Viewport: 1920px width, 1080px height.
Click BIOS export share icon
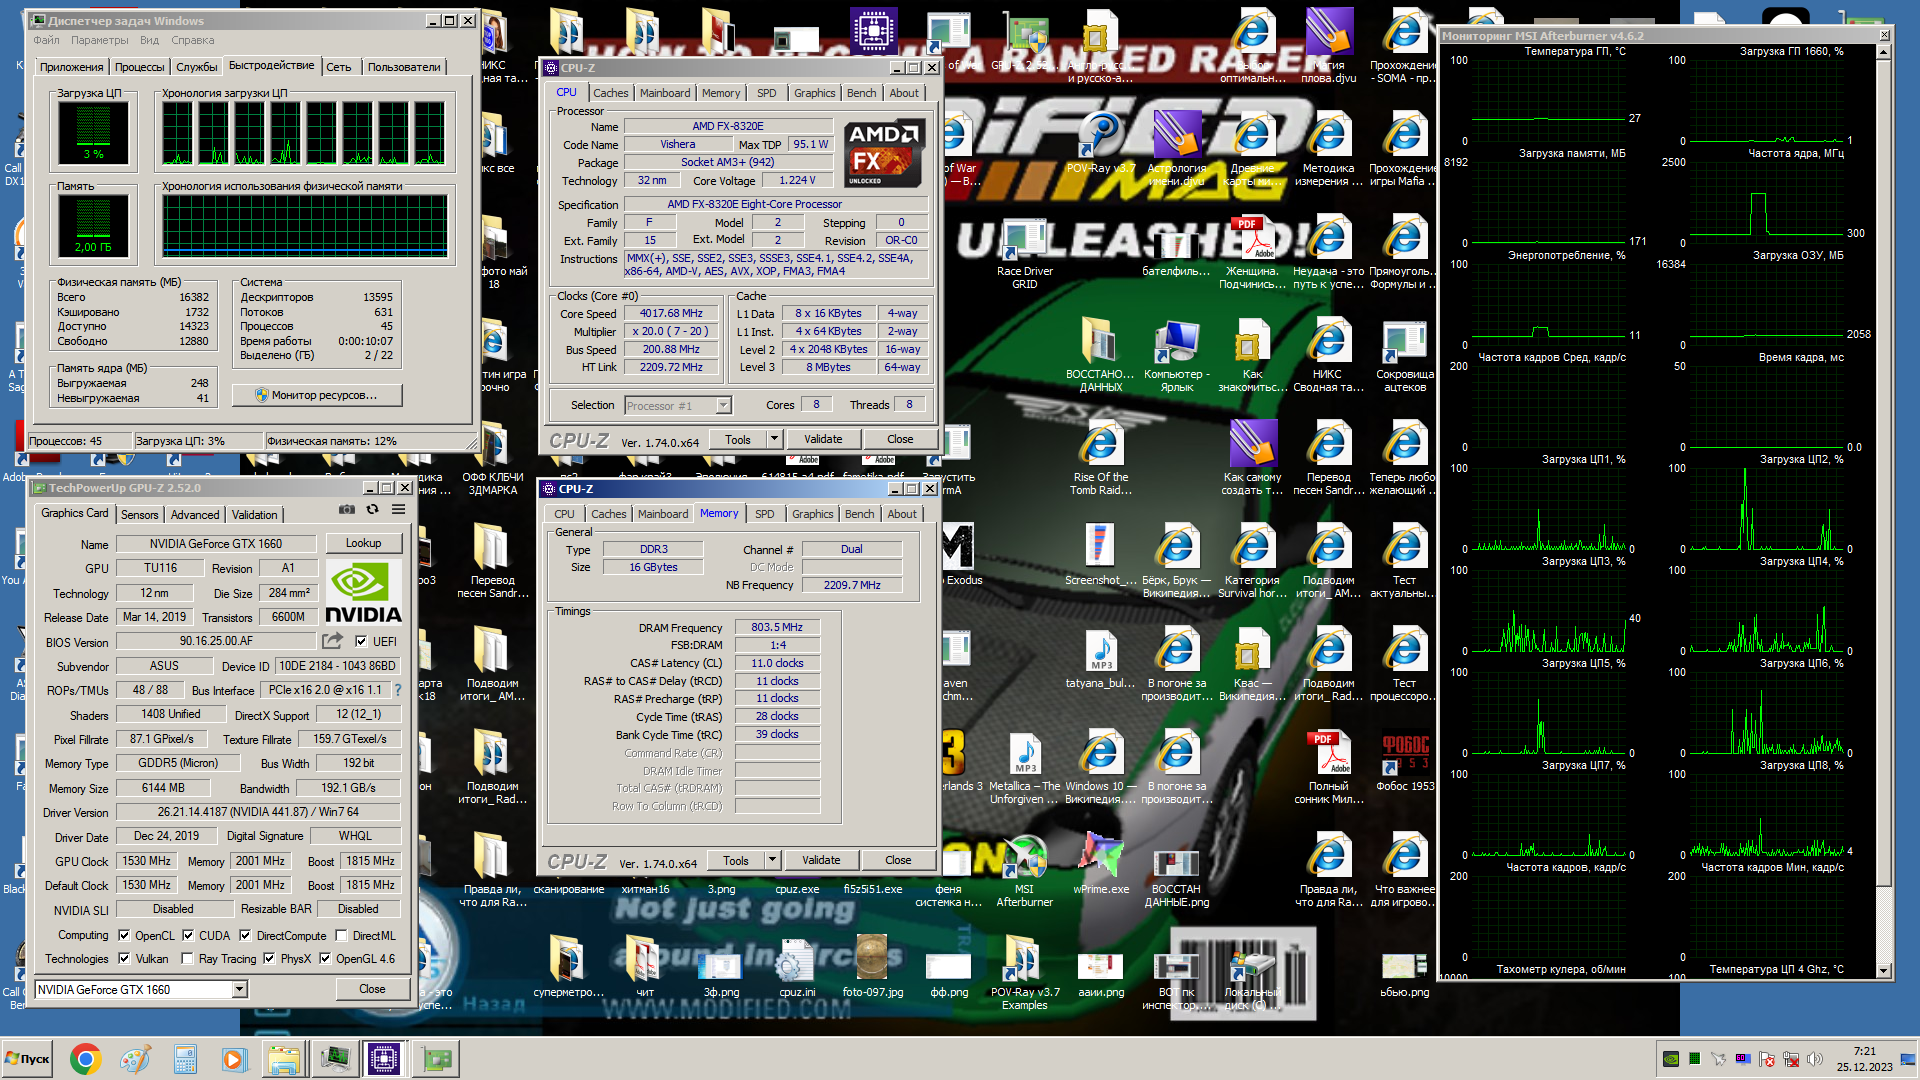332,641
